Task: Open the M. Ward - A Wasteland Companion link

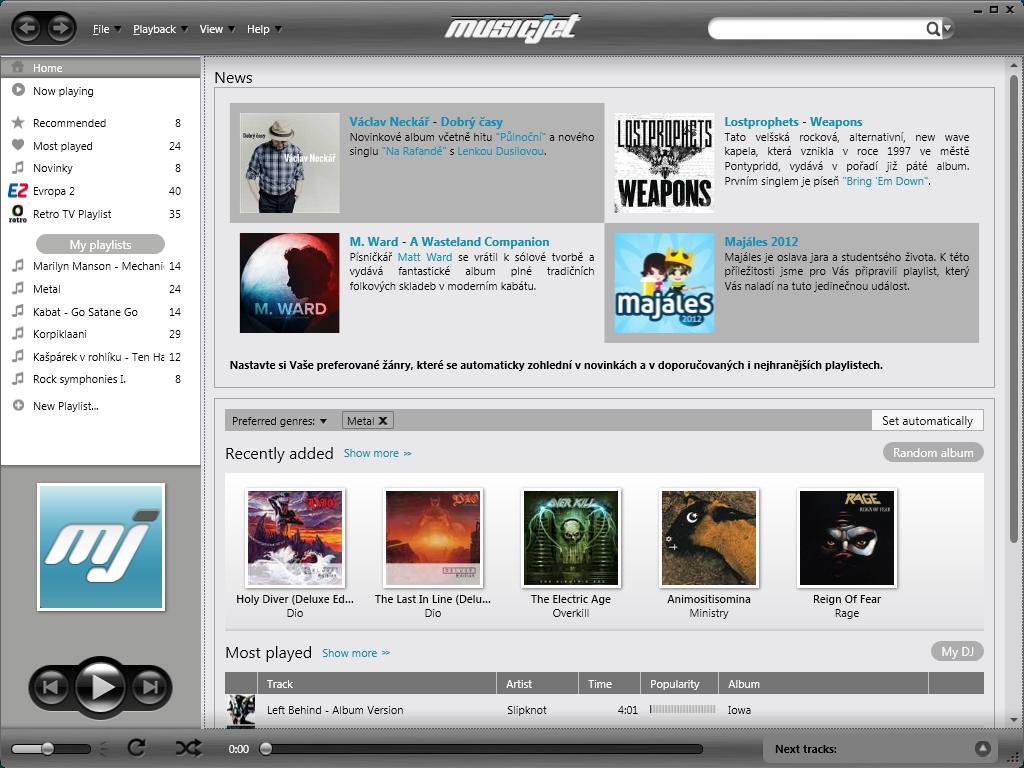Action: pos(449,242)
